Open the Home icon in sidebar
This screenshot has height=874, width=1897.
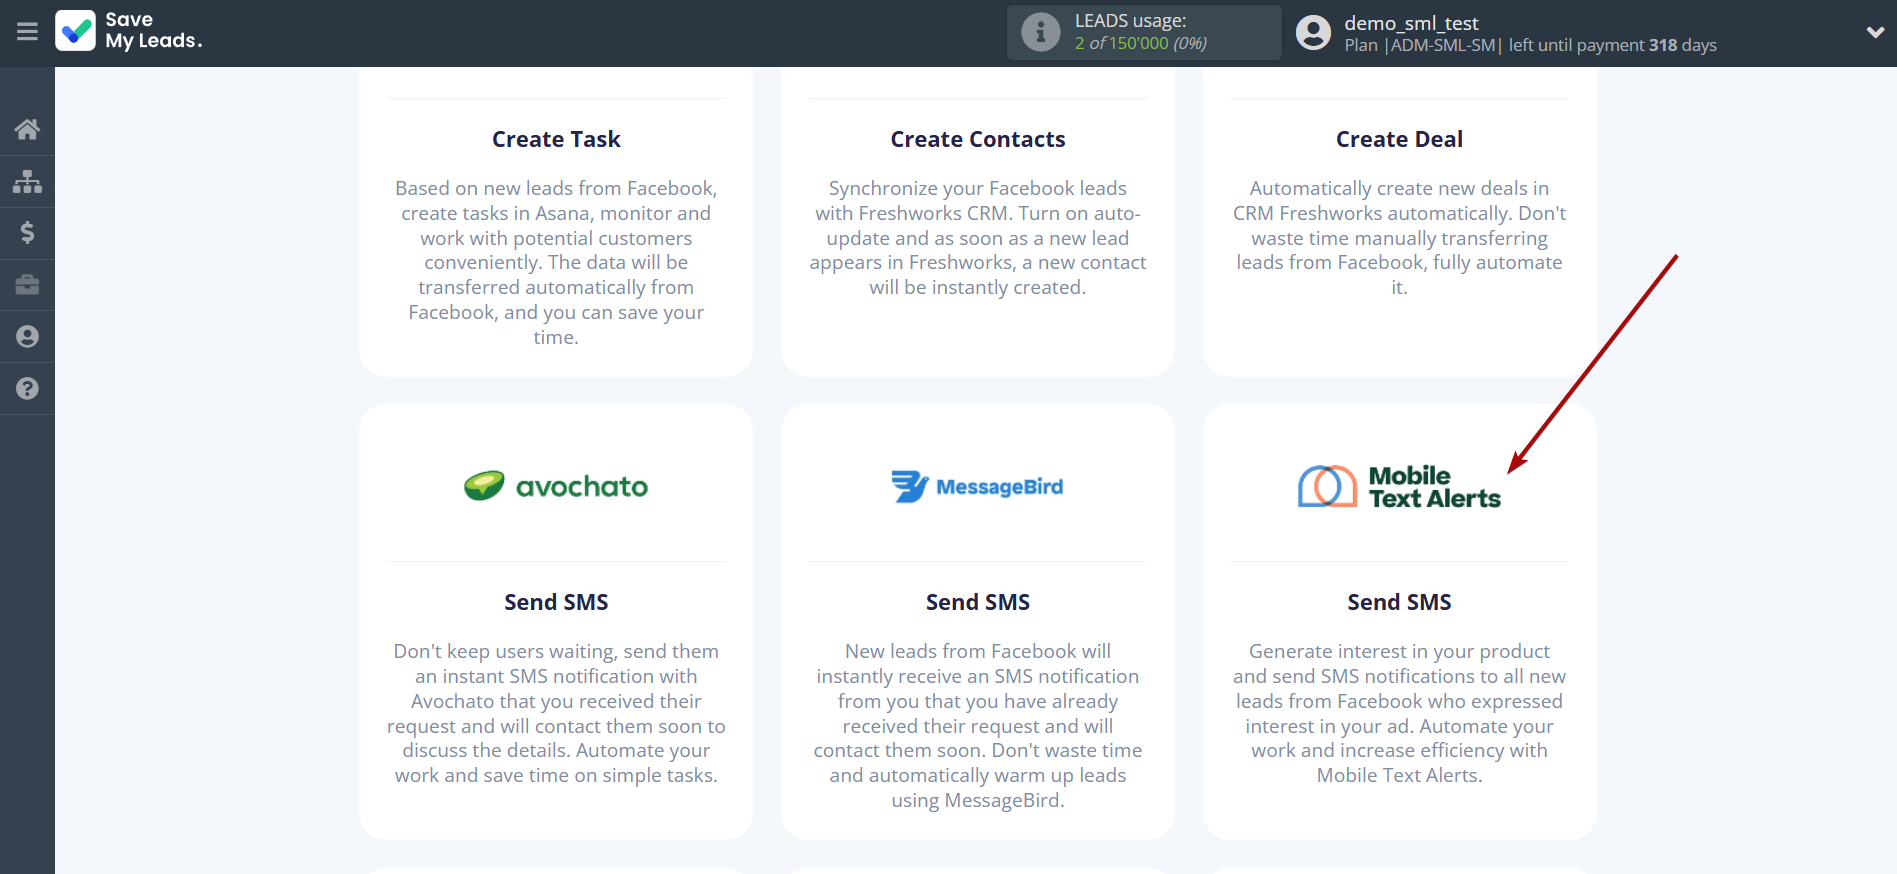coord(27,129)
